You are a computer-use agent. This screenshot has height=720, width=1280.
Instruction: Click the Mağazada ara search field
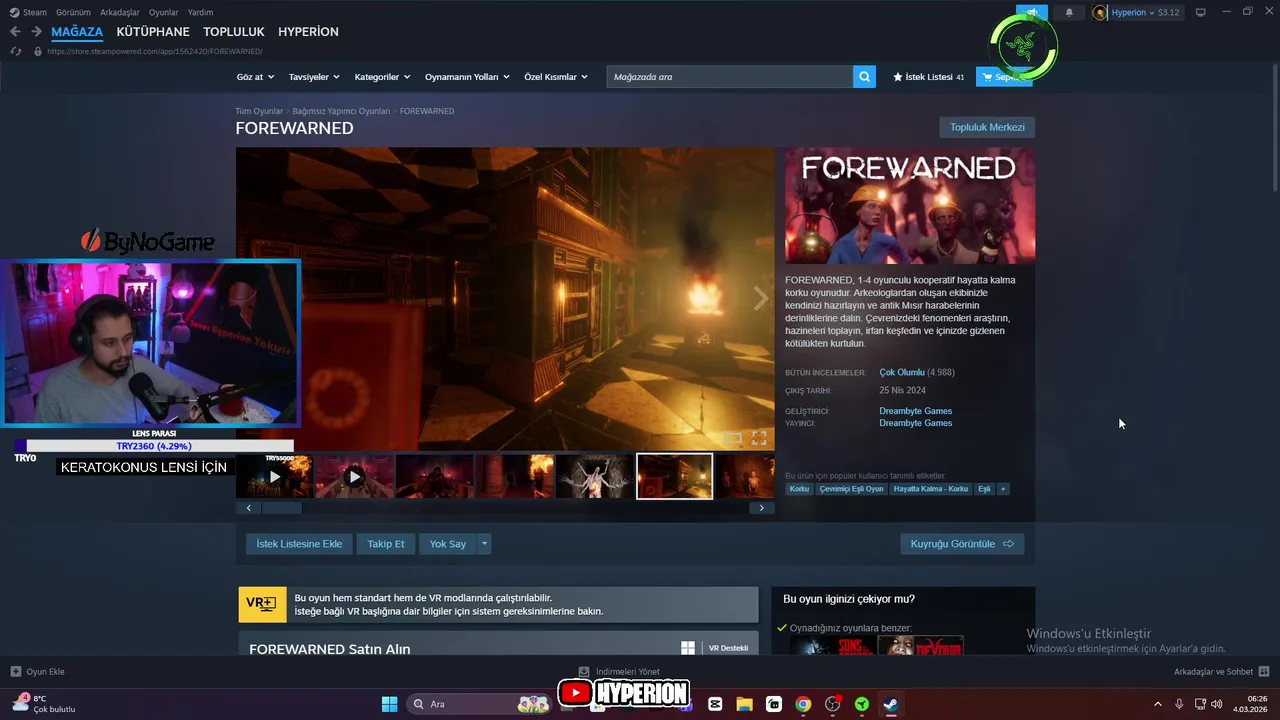point(730,77)
